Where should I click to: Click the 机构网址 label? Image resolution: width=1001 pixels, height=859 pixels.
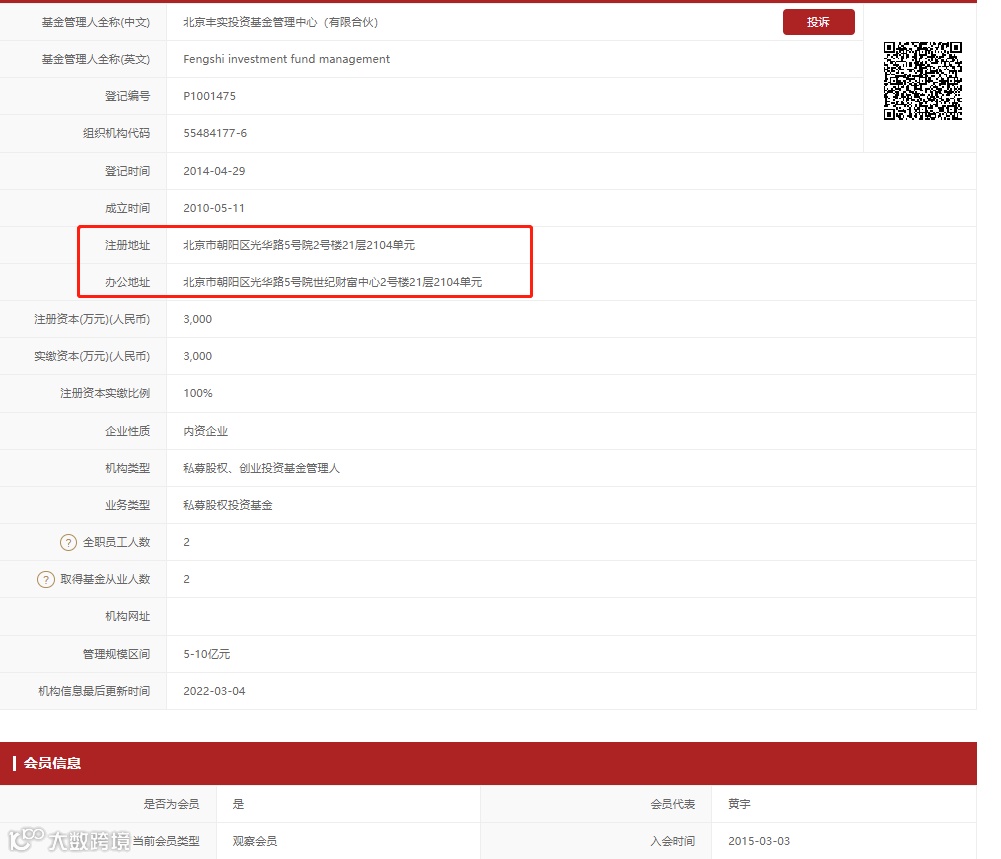pos(128,616)
